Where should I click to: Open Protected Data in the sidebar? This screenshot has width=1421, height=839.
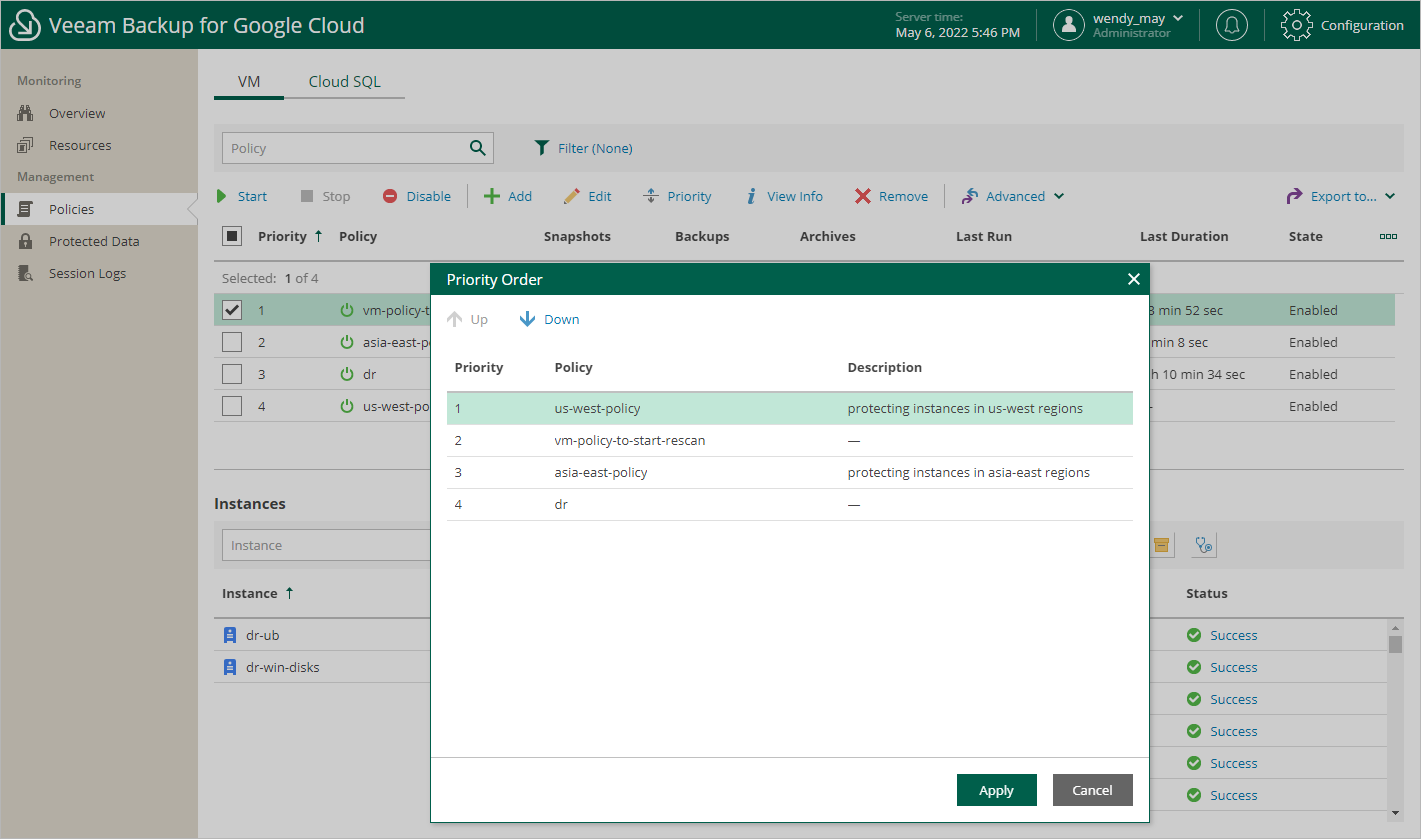[x=94, y=241]
